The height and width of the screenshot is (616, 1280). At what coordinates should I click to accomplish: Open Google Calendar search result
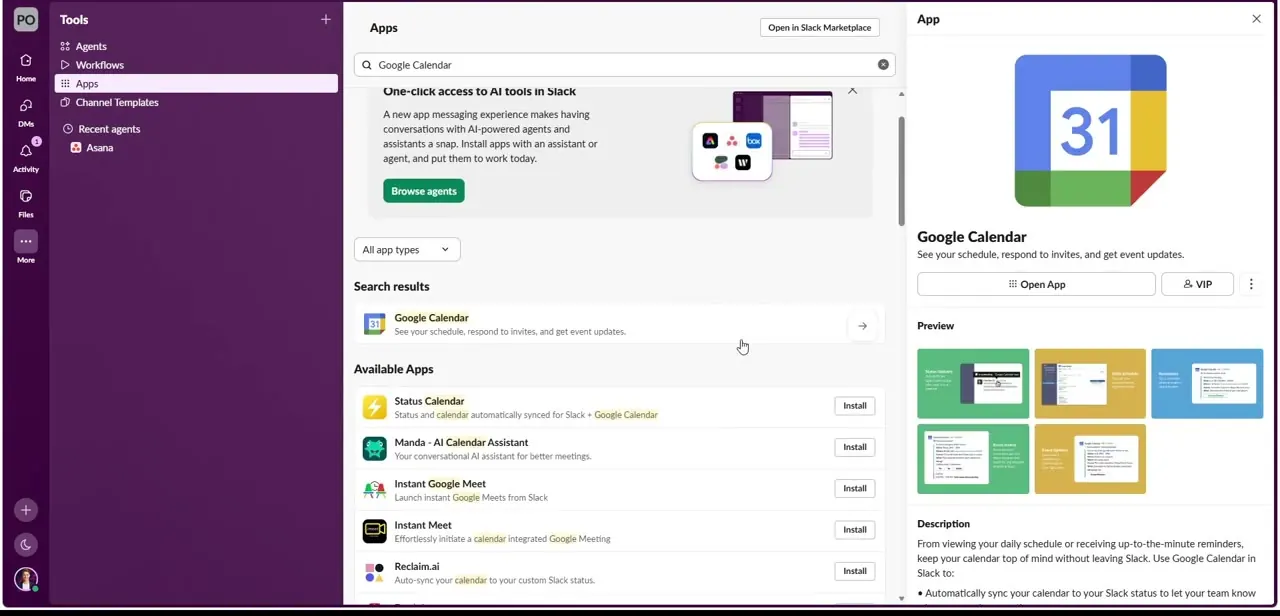(x=619, y=325)
